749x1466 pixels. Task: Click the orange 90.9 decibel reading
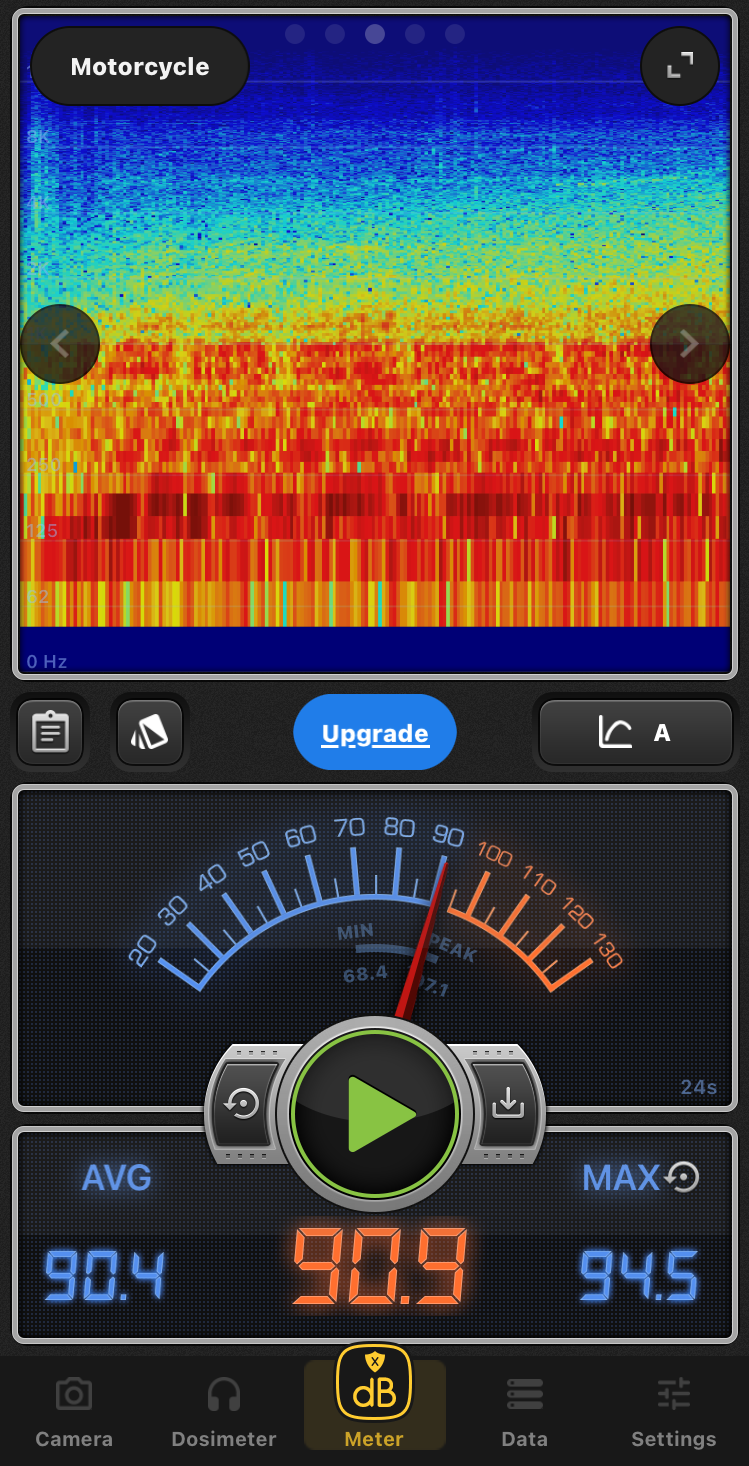pos(379,1267)
